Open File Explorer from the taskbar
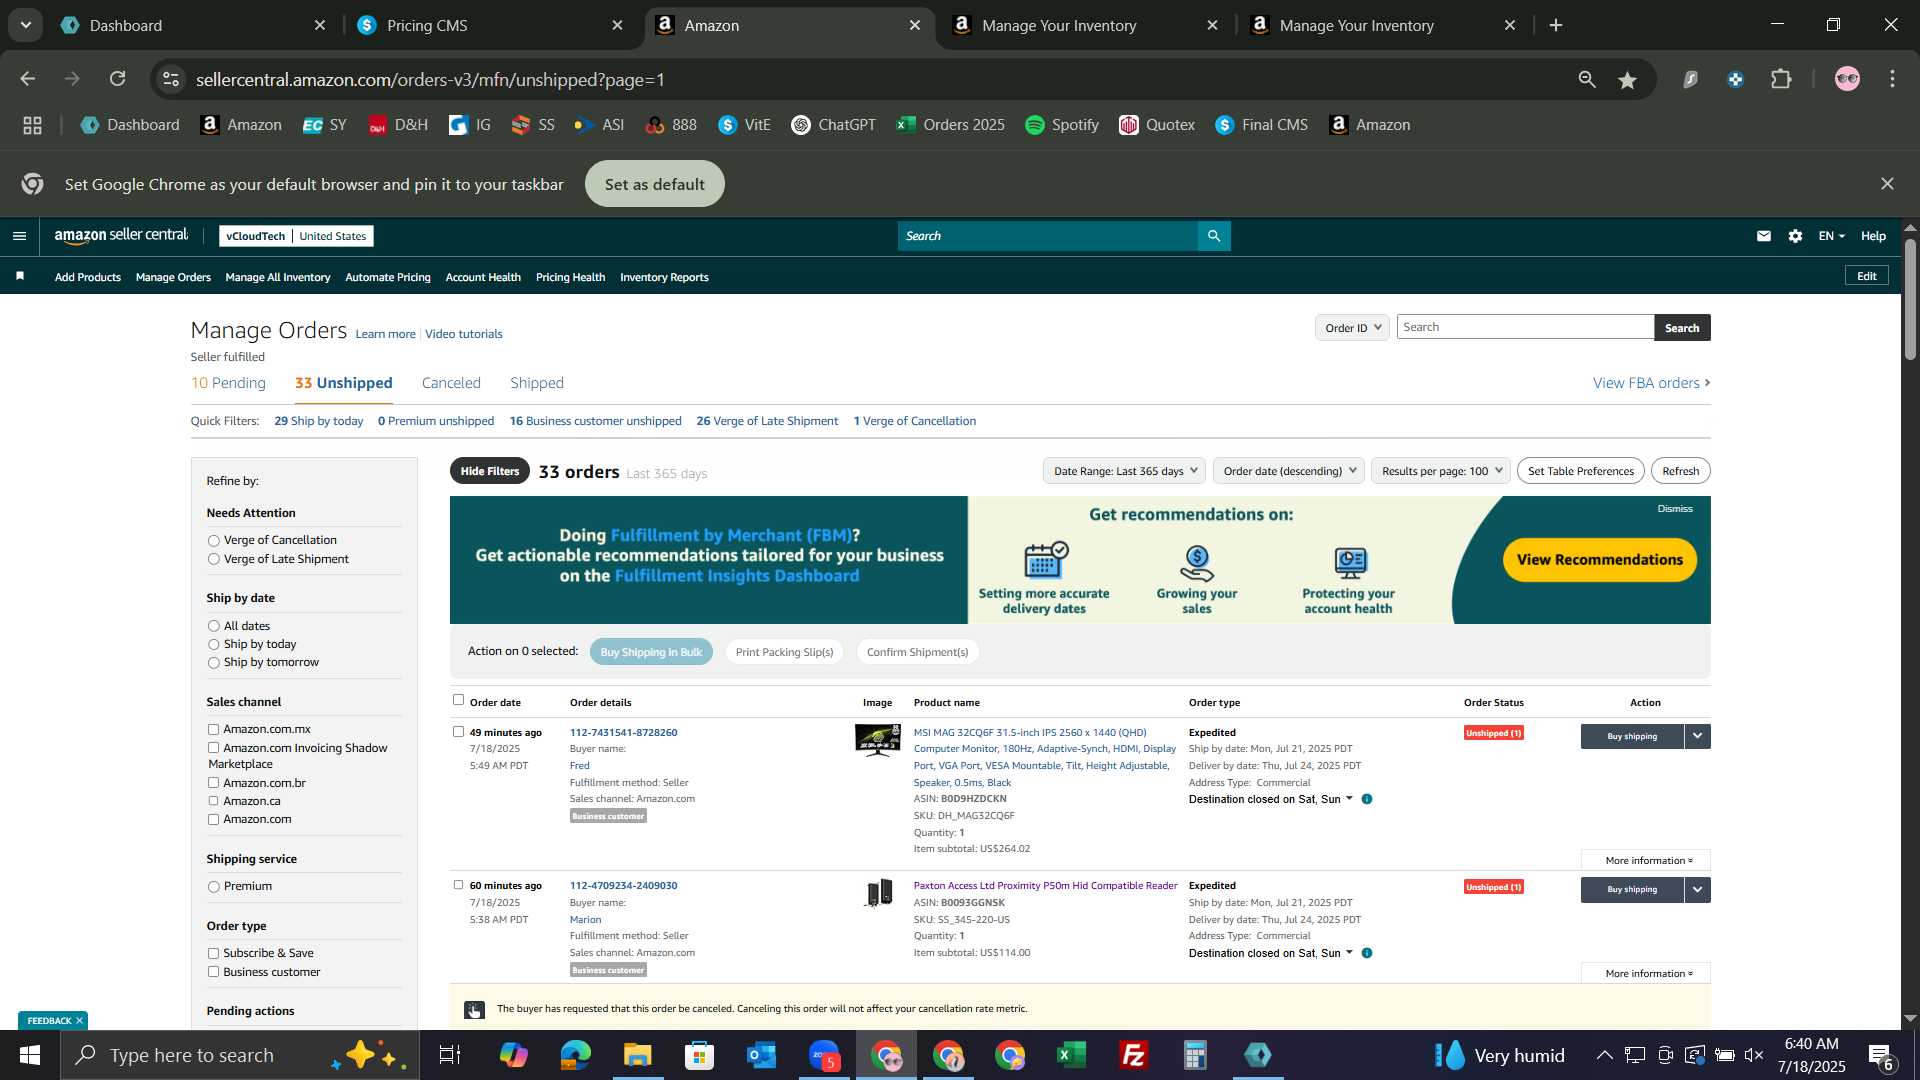 click(638, 1055)
